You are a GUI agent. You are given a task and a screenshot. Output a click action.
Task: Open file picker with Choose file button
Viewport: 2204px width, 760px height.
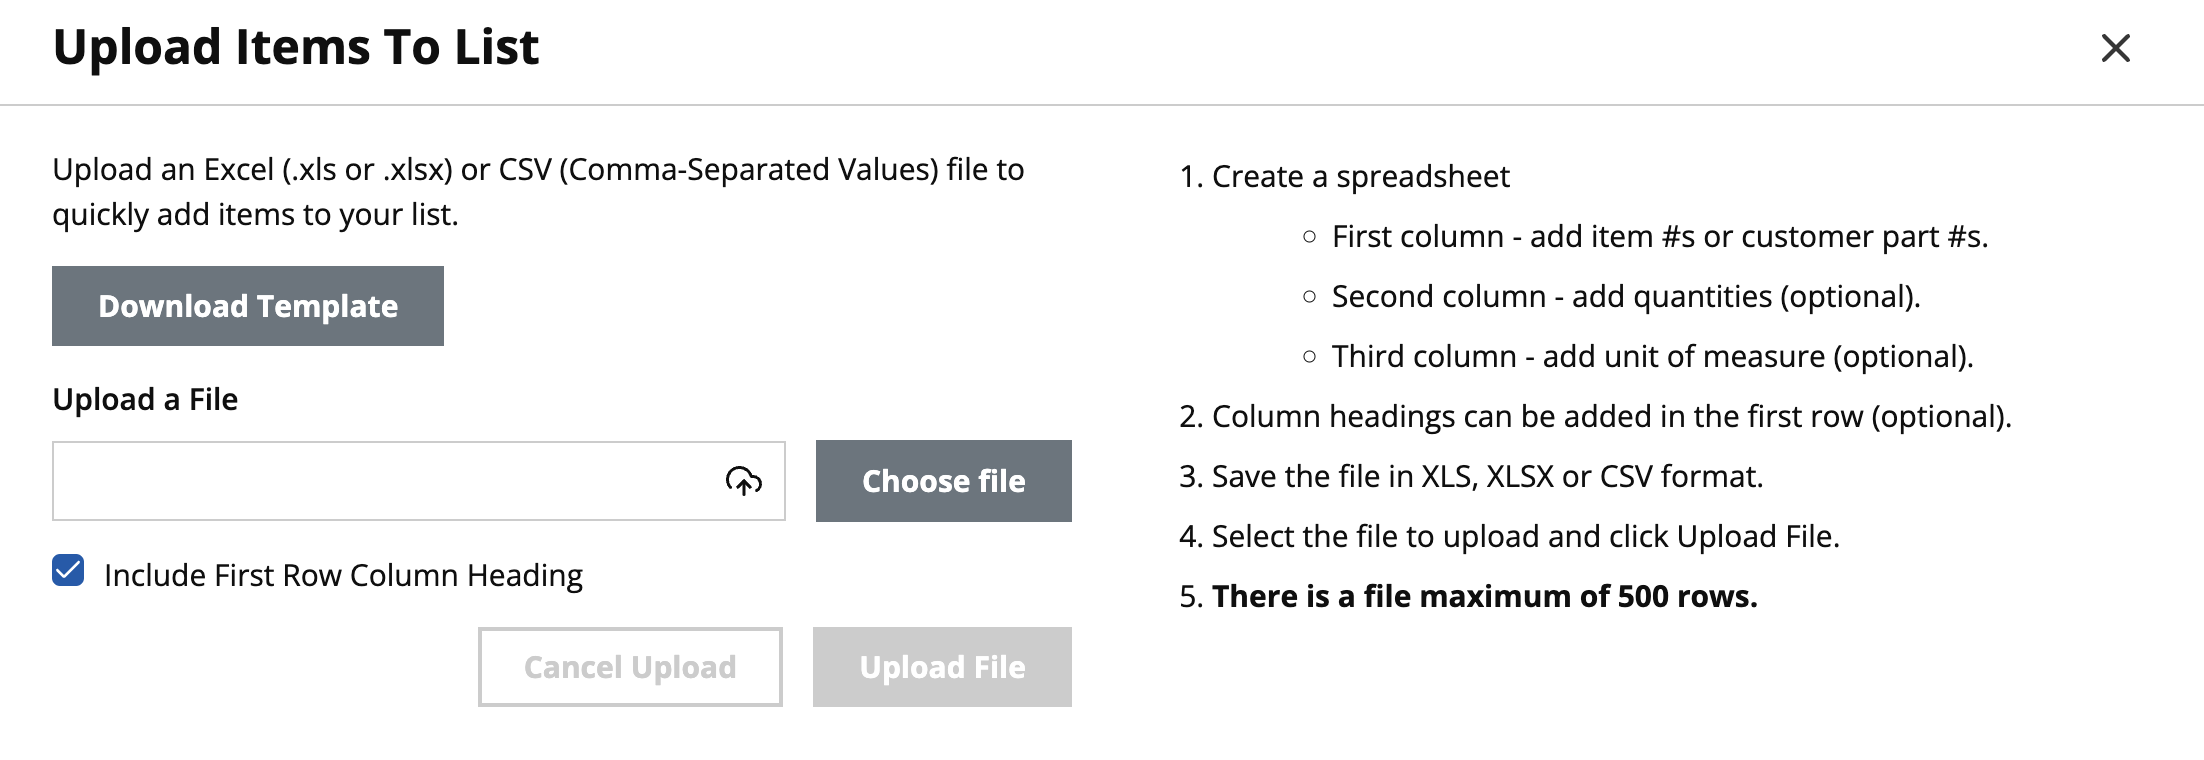tap(943, 481)
